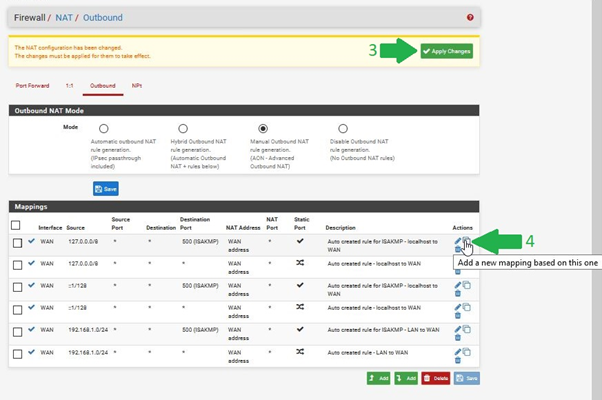Delete the LAN to WAN mapping via trash

tap(458, 358)
